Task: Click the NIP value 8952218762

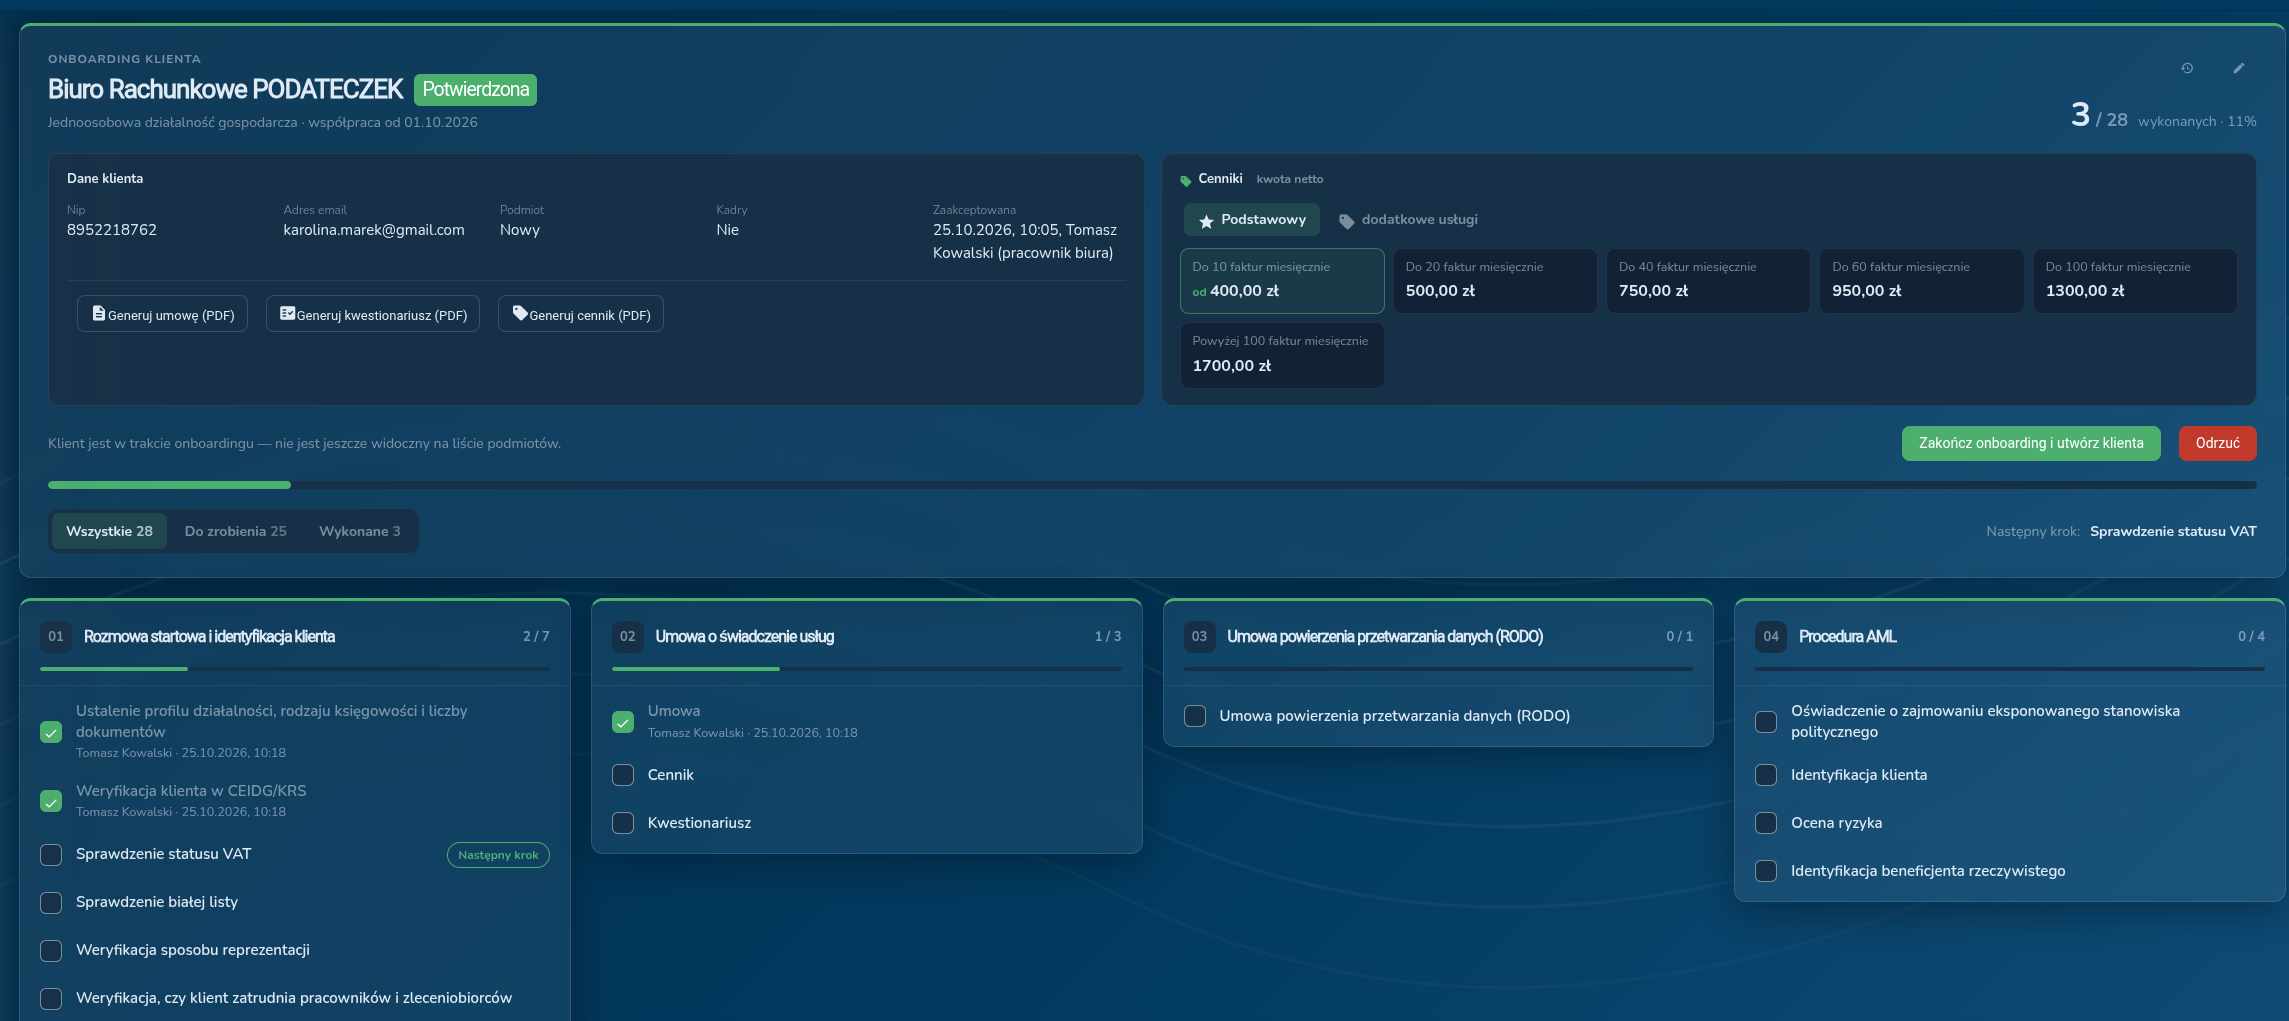Action: 112,230
